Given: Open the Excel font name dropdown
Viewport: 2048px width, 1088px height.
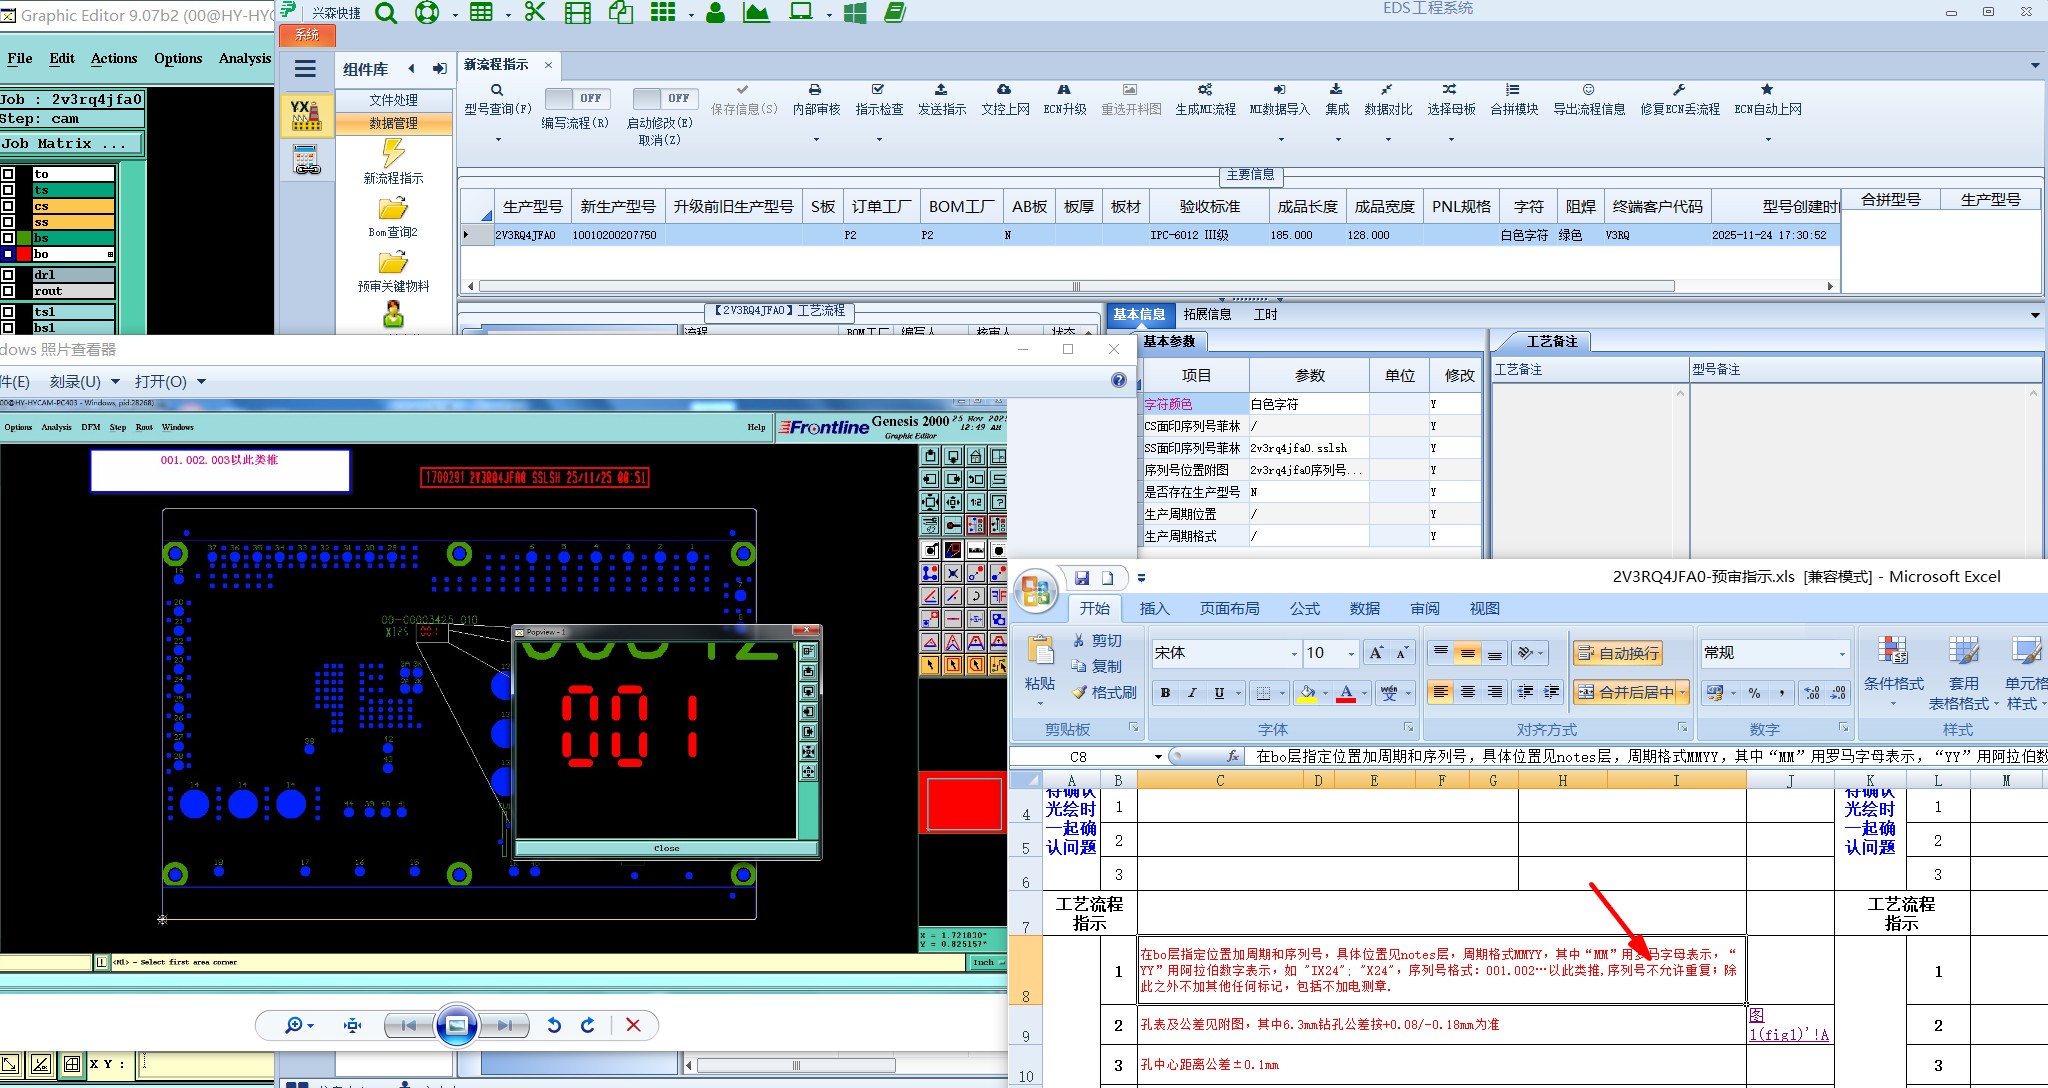Looking at the screenshot, I should (1294, 654).
